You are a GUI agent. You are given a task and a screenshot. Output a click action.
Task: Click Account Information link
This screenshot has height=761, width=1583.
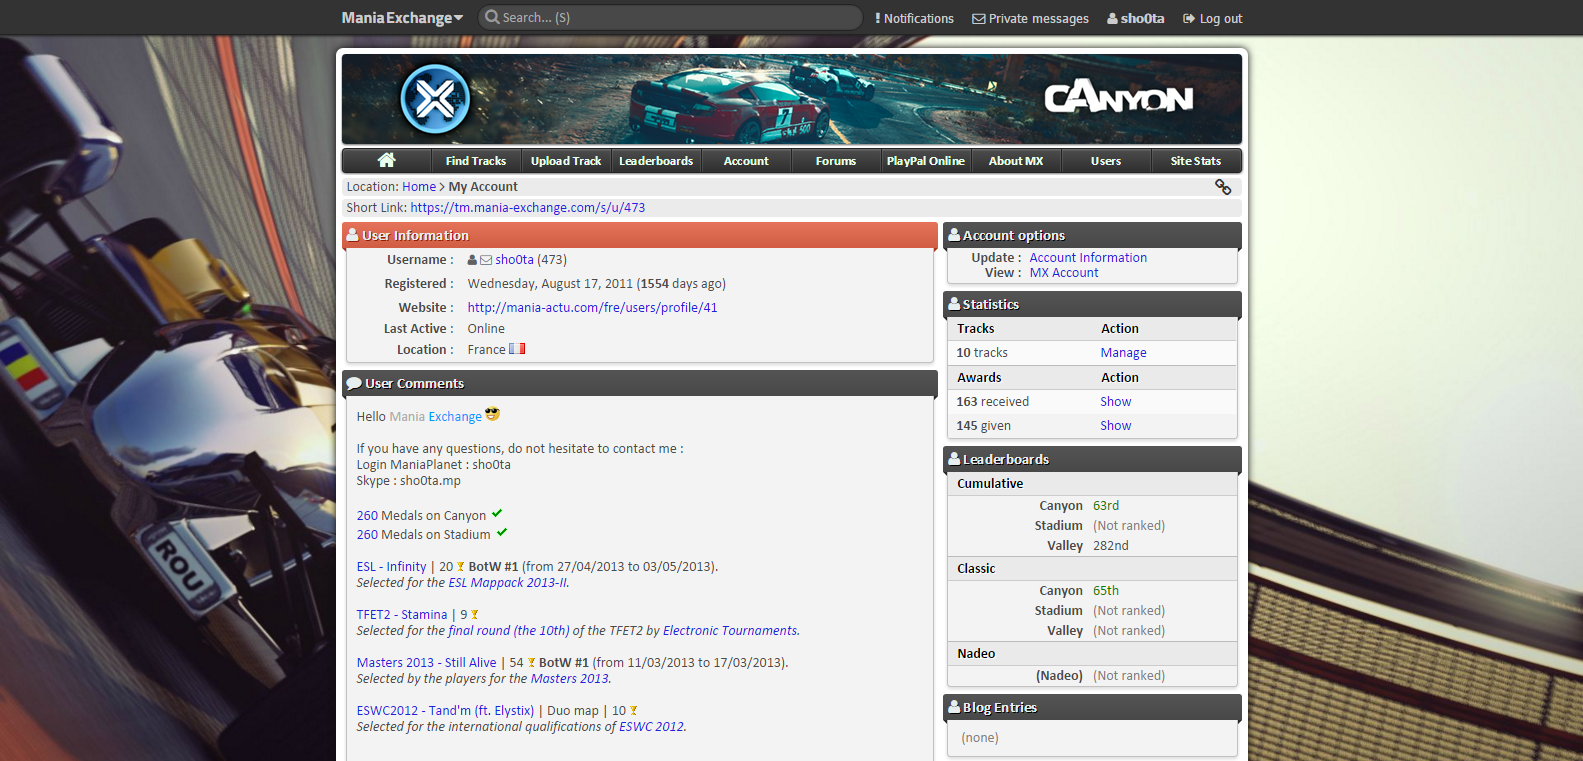pos(1088,258)
